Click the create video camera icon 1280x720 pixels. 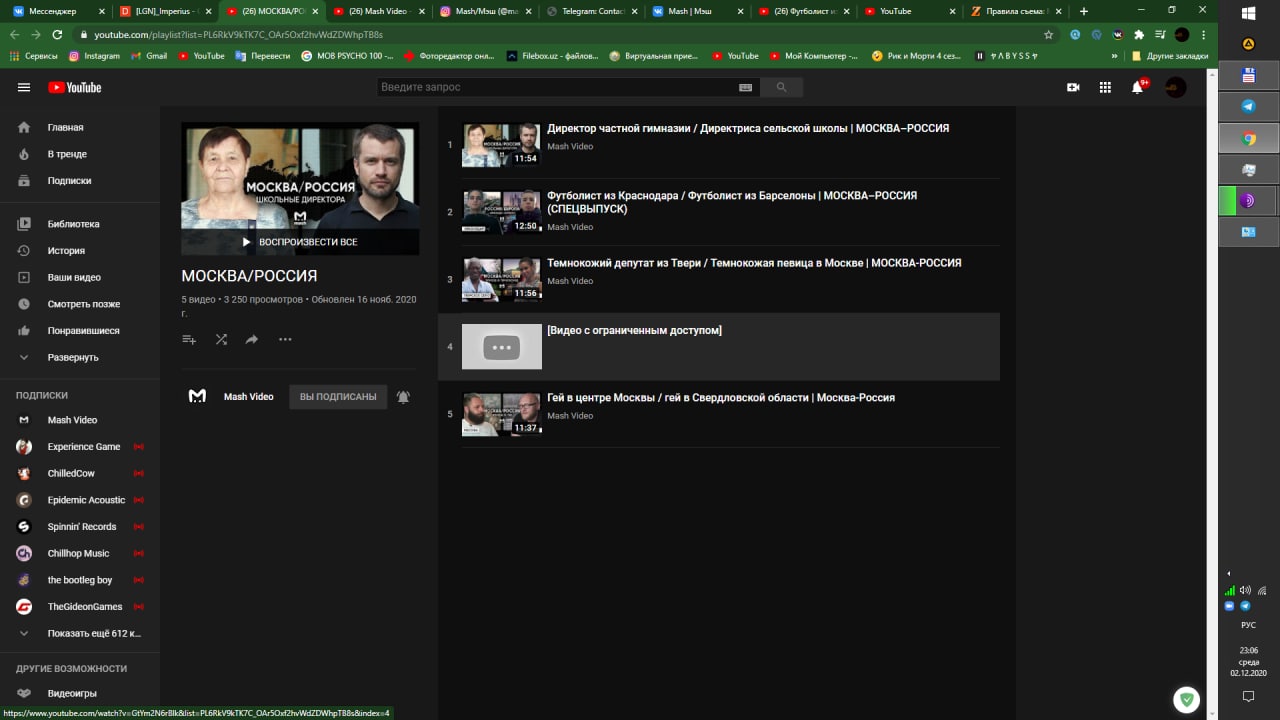coord(1073,87)
